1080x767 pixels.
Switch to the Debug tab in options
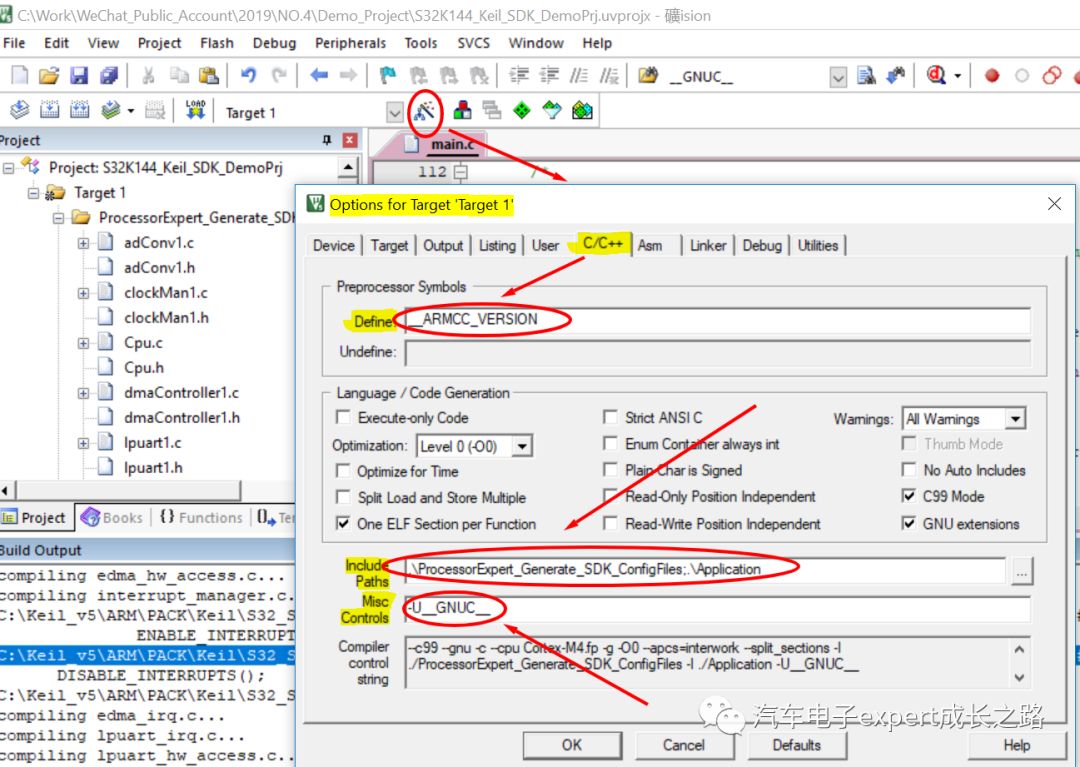coord(762,245)
